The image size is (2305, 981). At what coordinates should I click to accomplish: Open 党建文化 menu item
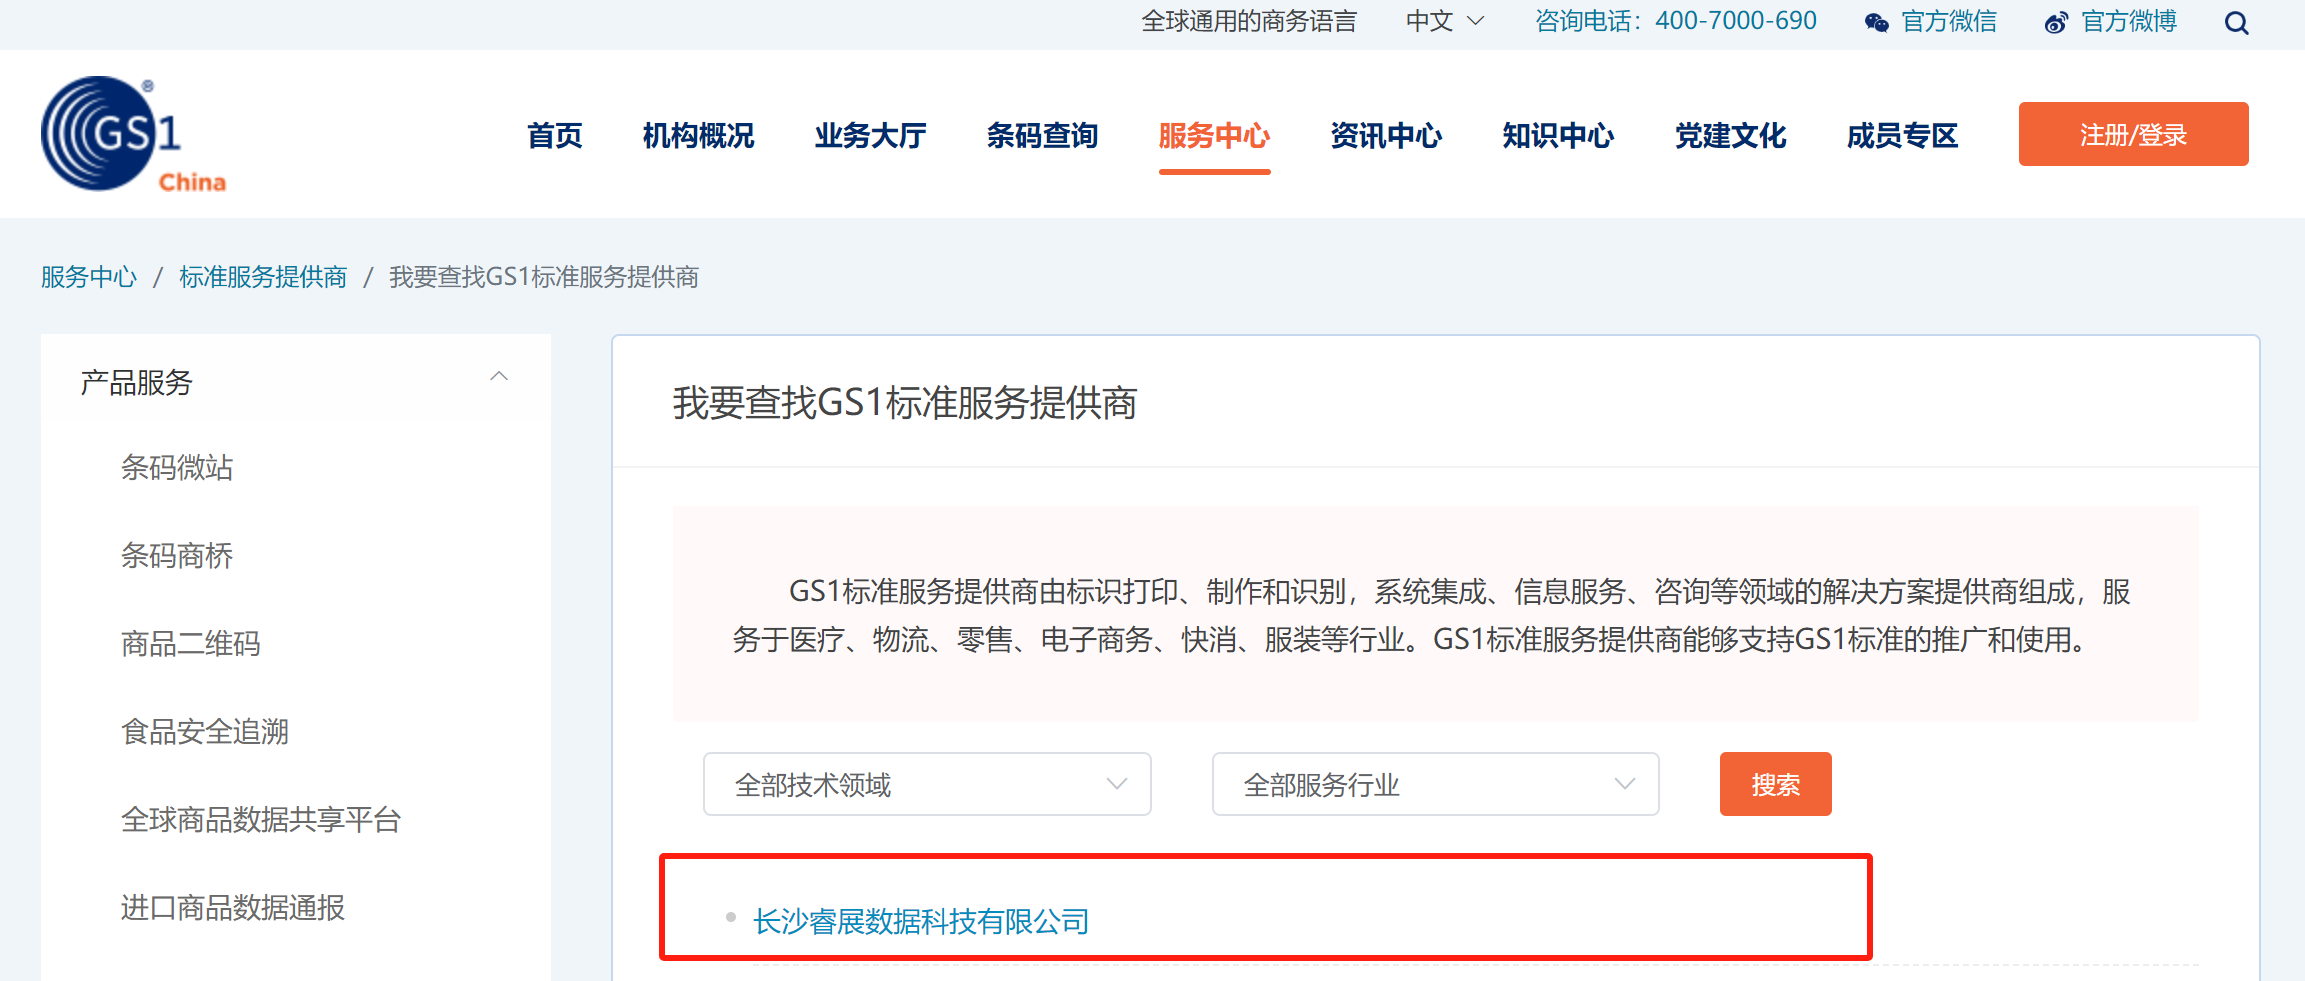point(1730,135)
